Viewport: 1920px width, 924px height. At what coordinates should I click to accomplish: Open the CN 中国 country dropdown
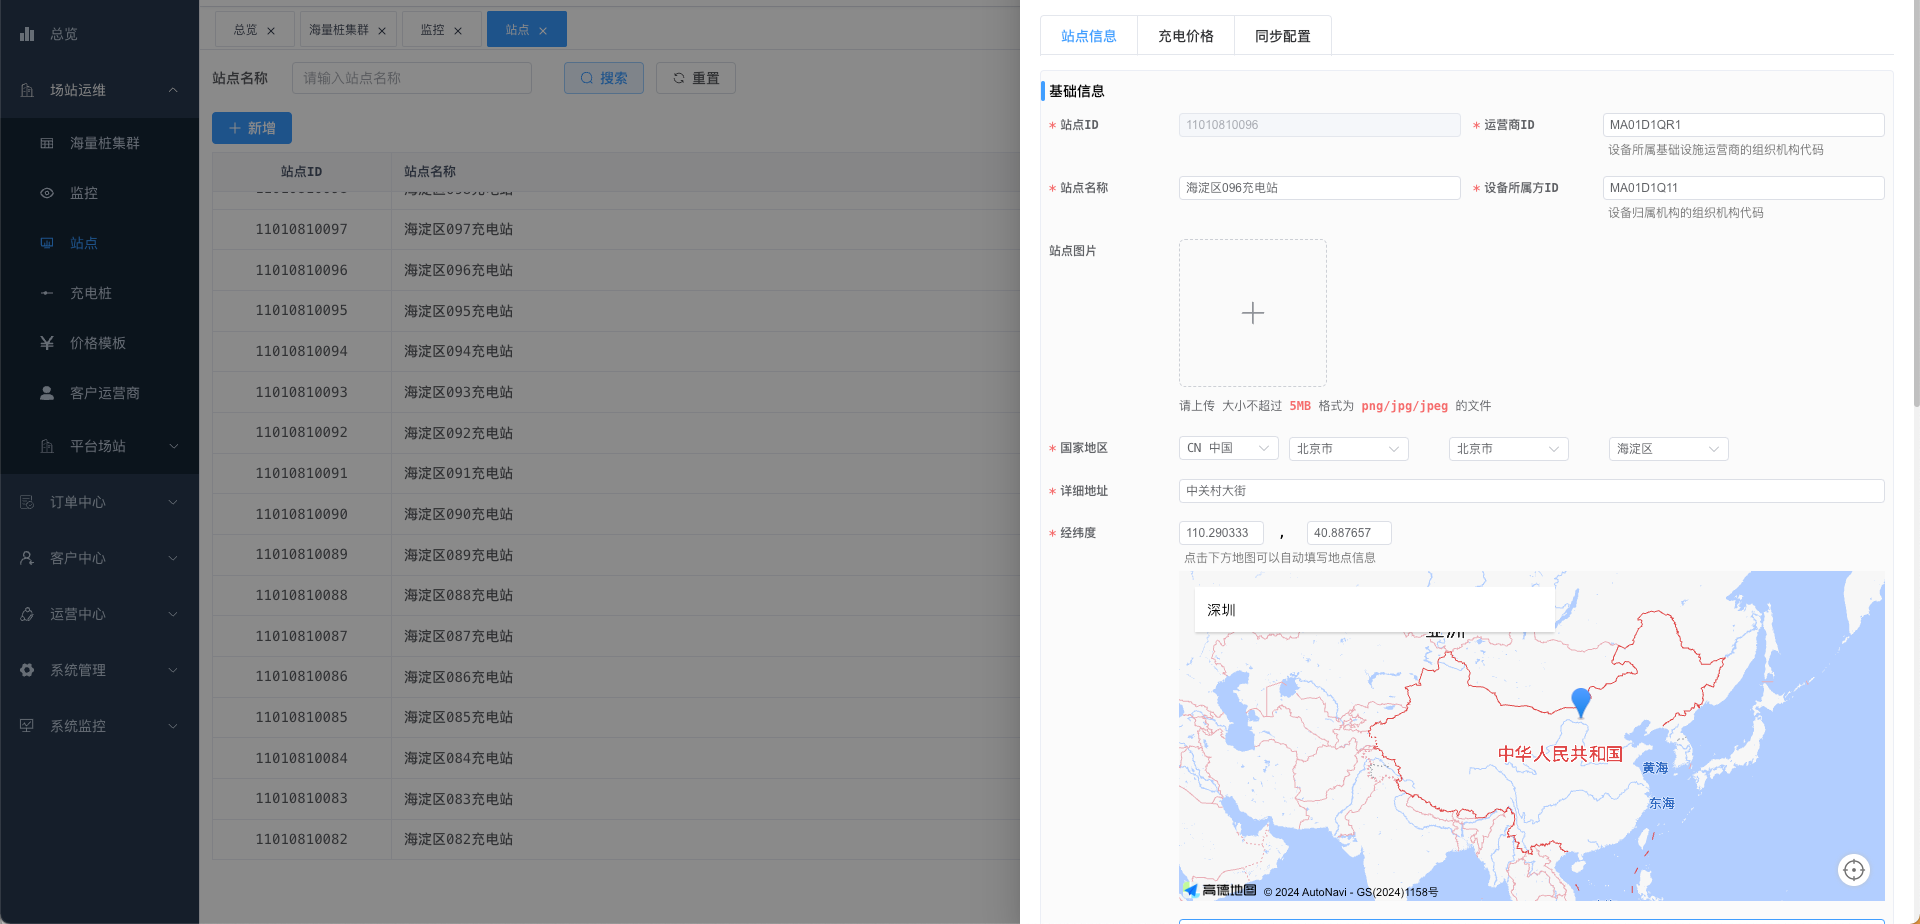click(x=1229, y=449)
